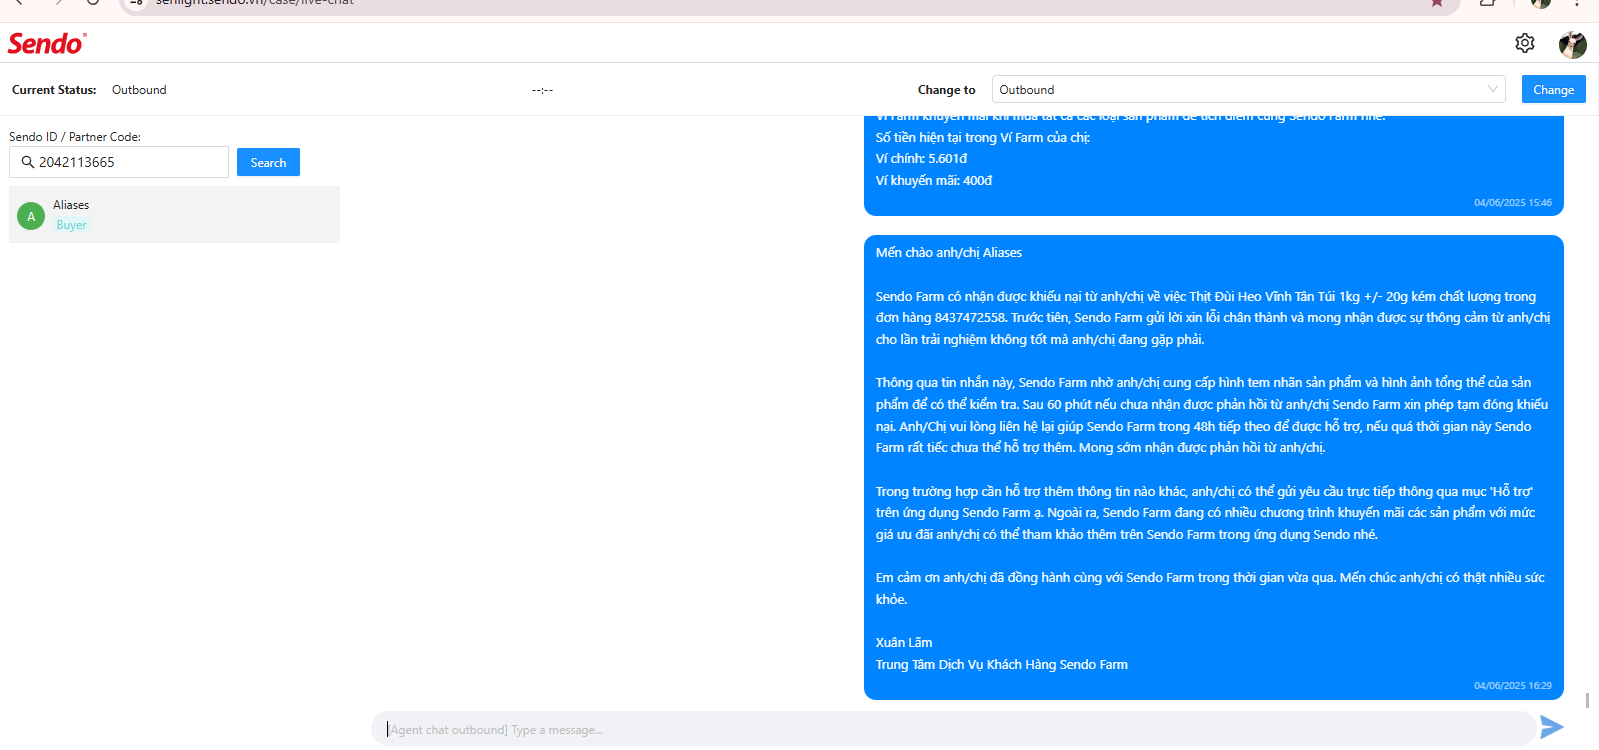Click the signature name Xuân Lãm
This screenshot has width=1599, height=750.
pyautogui.click(x=904, y=643)
